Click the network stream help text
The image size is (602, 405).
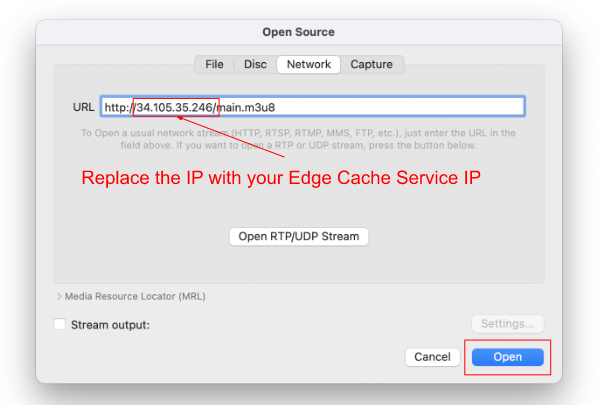(x=297, y=138)
